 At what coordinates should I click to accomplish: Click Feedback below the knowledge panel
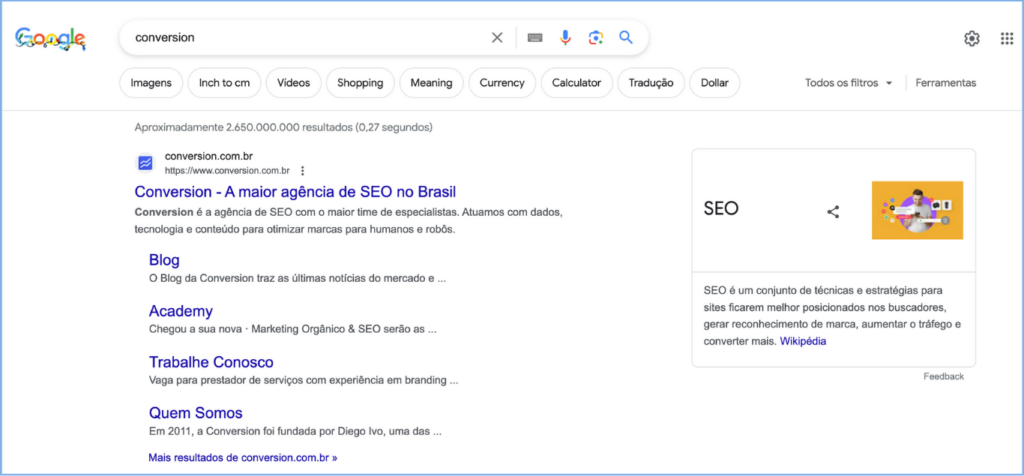coord(943,377)
